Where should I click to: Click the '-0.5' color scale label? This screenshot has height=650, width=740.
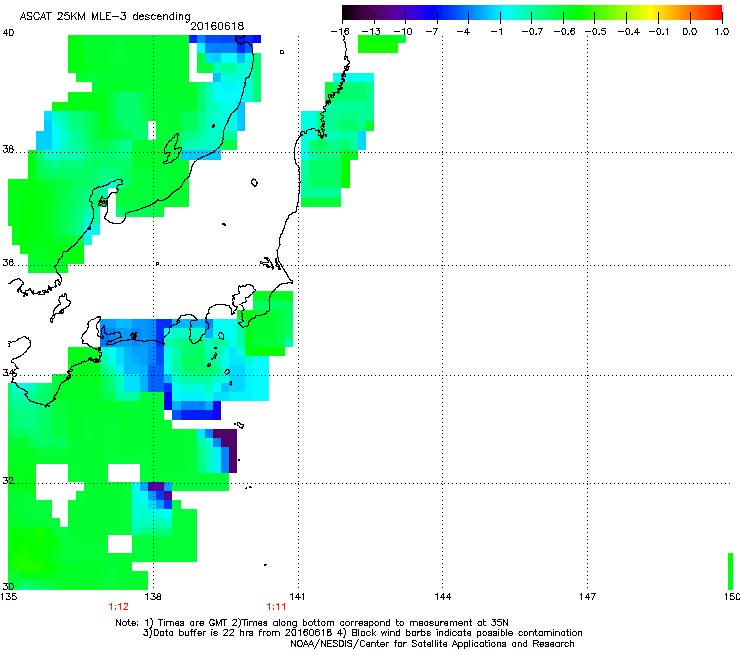pos(596,32)
